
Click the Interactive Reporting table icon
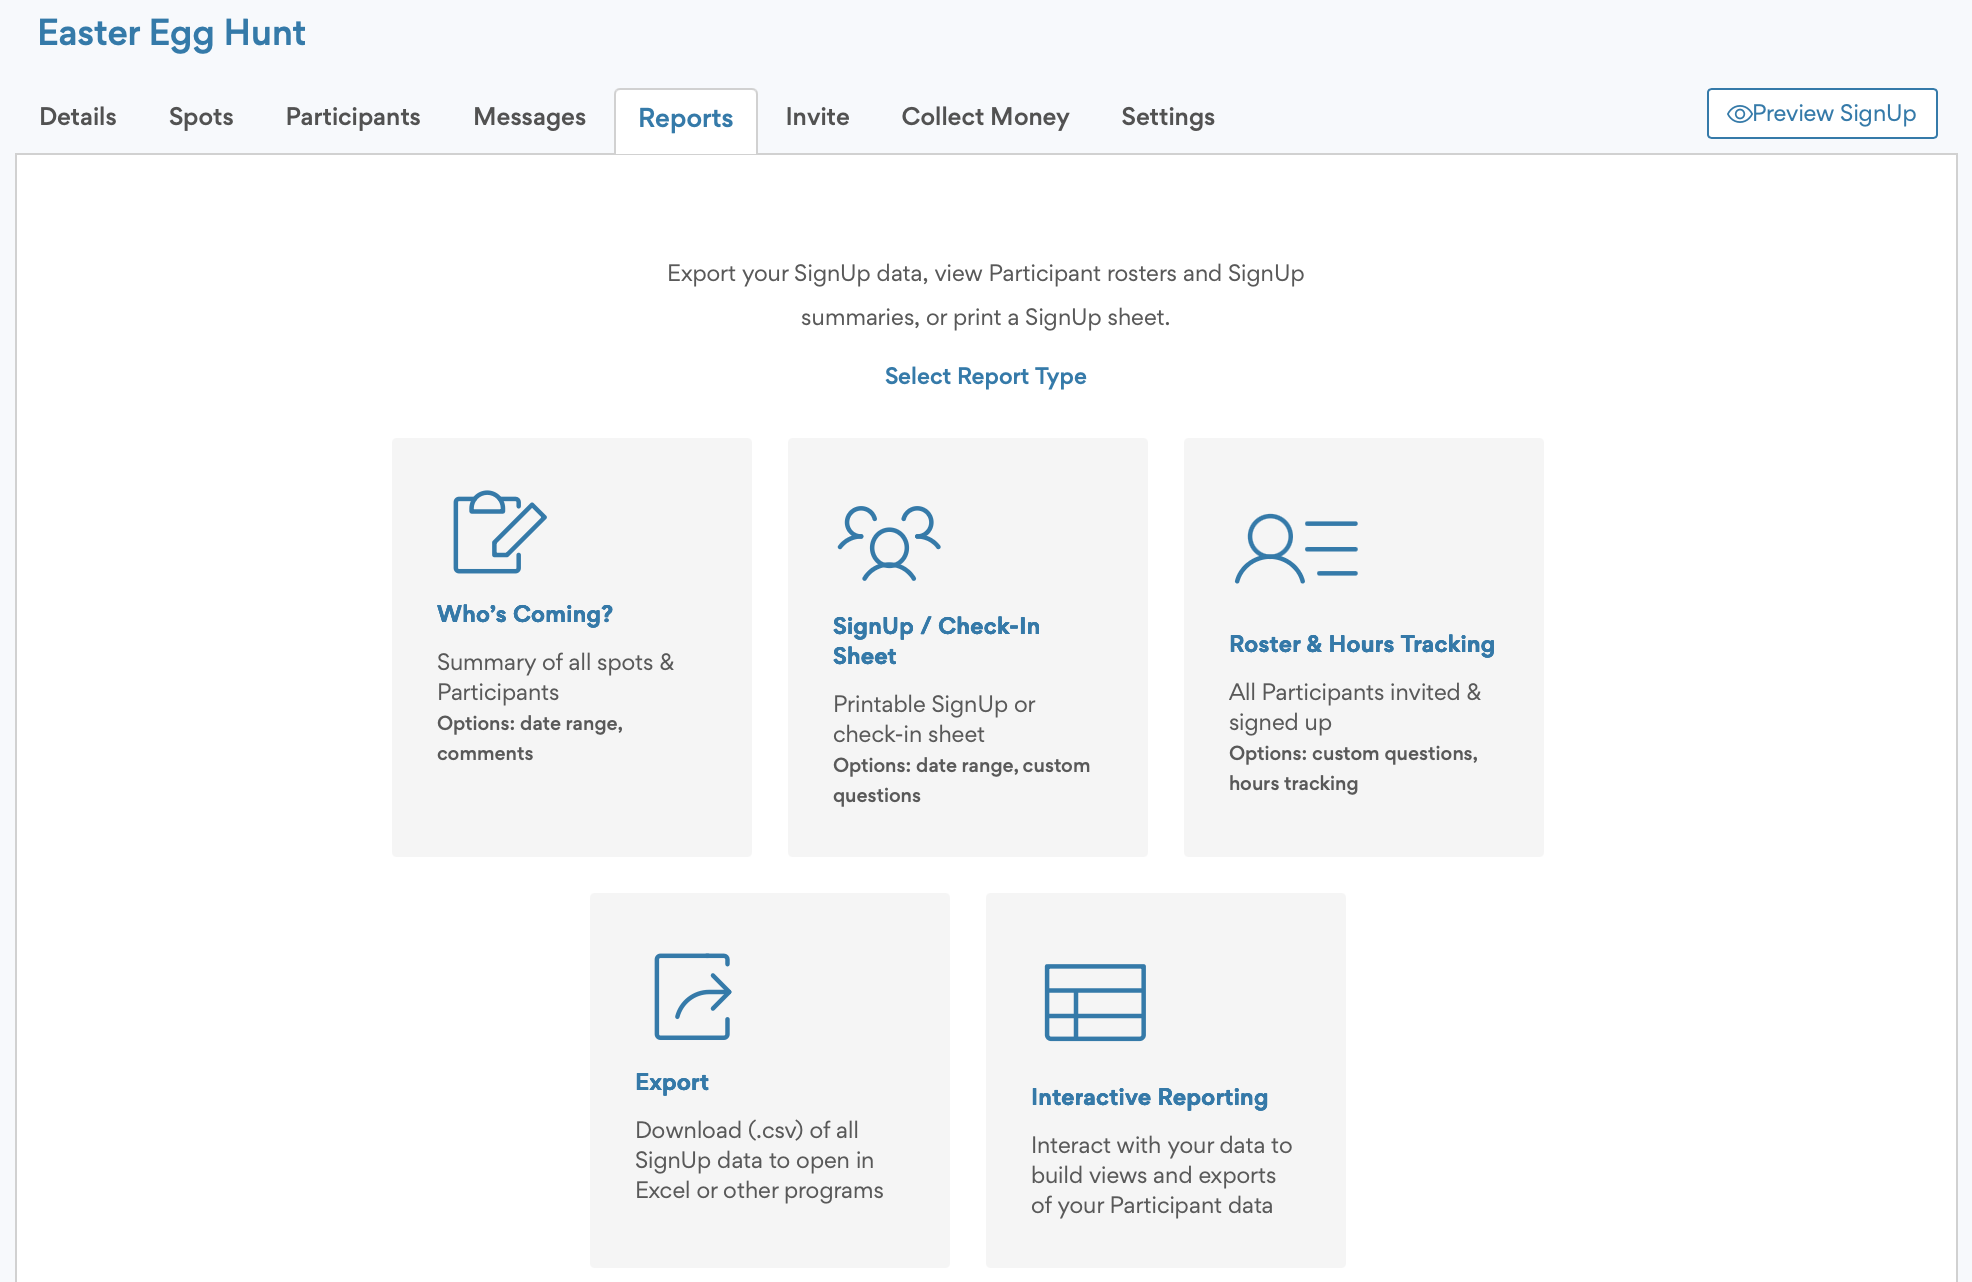coord(1095,1002)
